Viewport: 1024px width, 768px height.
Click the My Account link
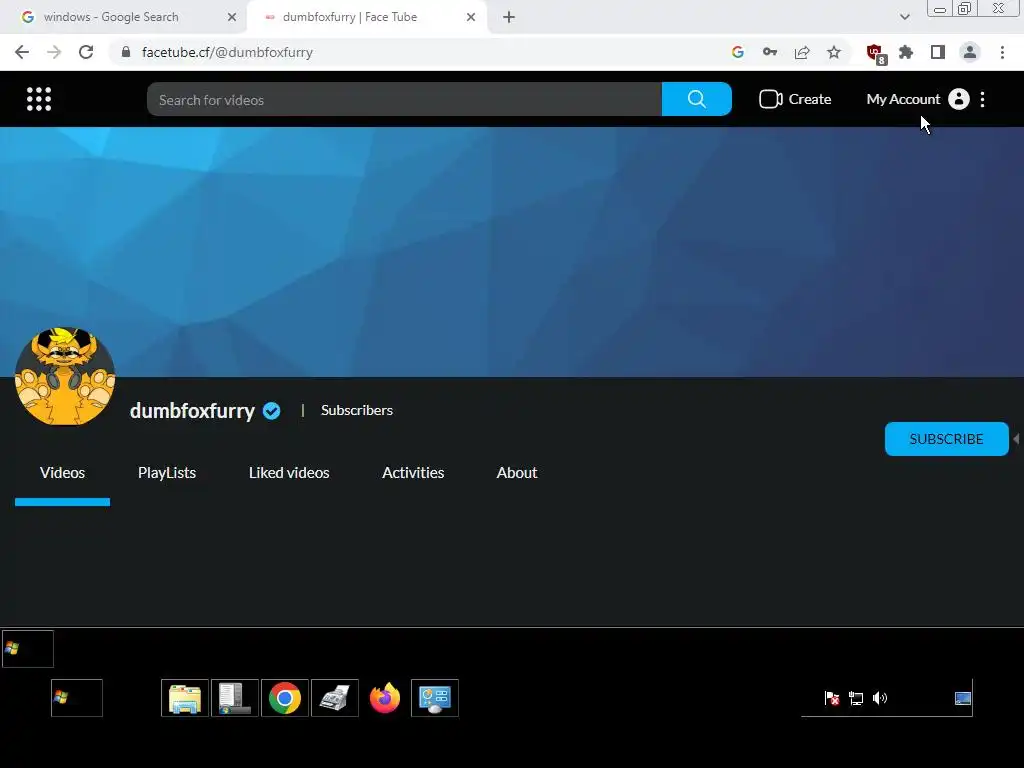point(903,99)
